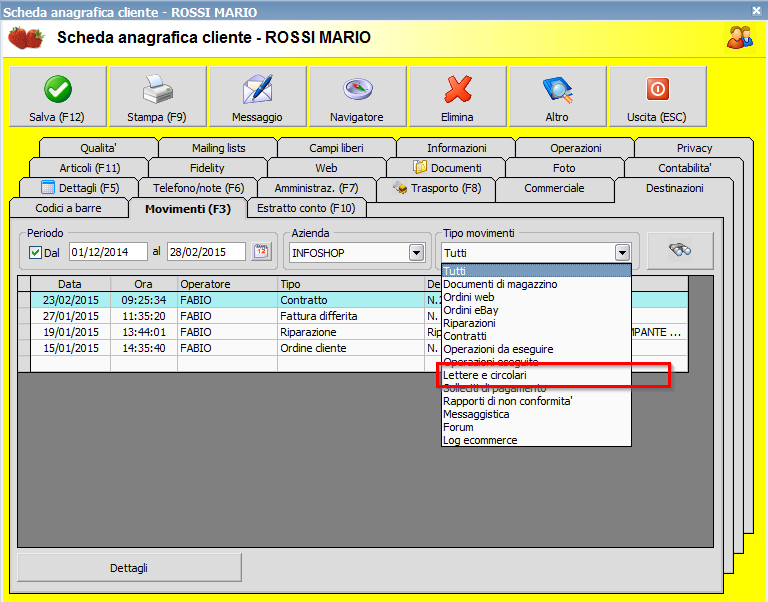The height and width of the screenshot is (602, 768).
Task: Select Ordini web option
Action: [x=536, y=297]
